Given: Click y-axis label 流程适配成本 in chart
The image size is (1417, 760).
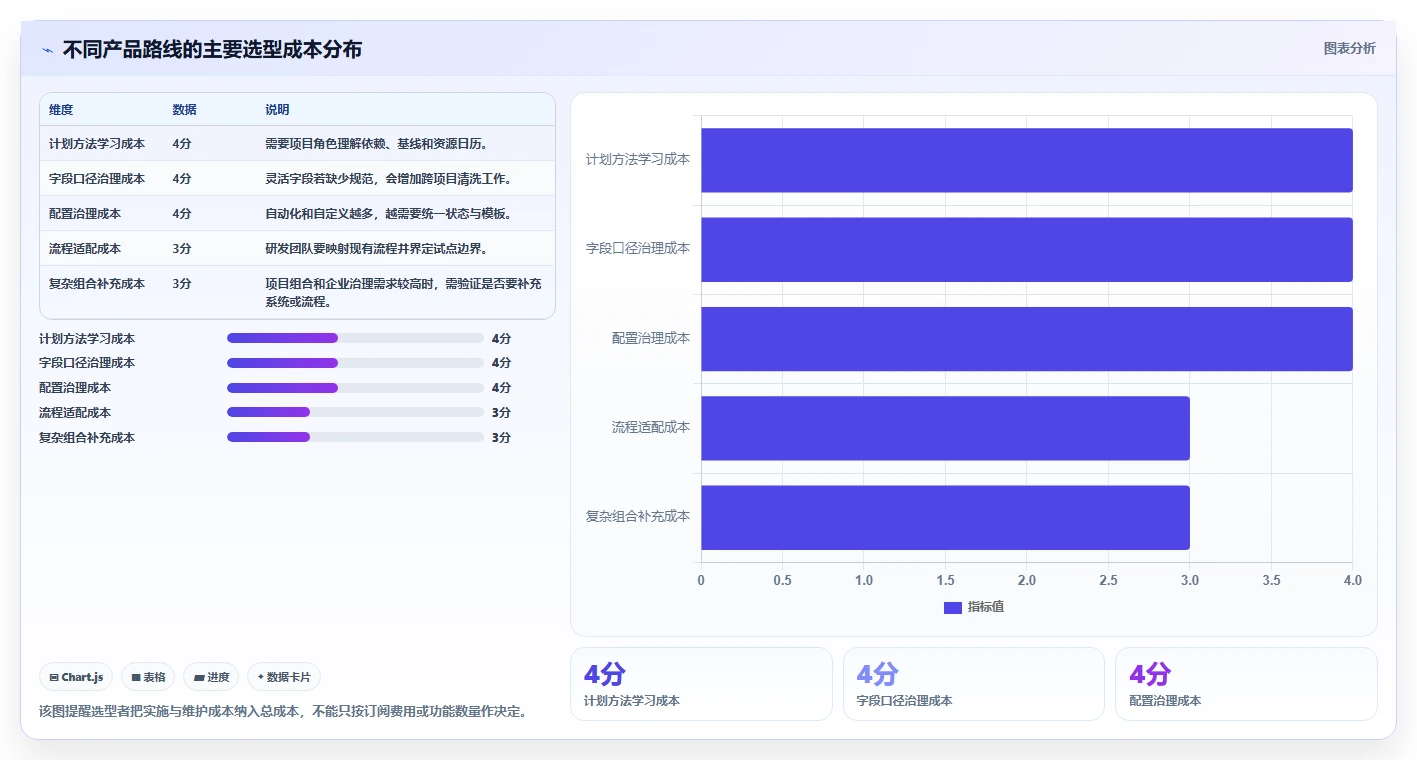Looking at the screenshot, I should (x=651, y=427).
